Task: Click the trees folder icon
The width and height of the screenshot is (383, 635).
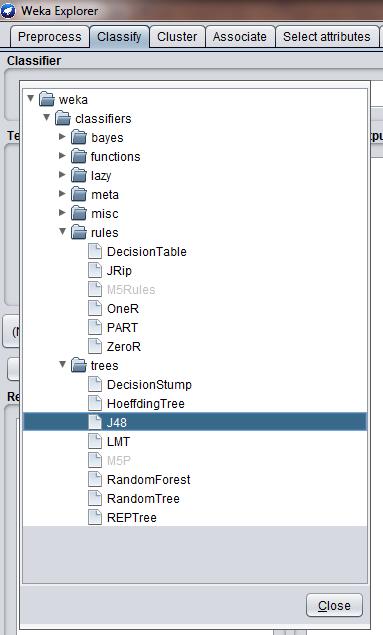Action: click(79, 365)
